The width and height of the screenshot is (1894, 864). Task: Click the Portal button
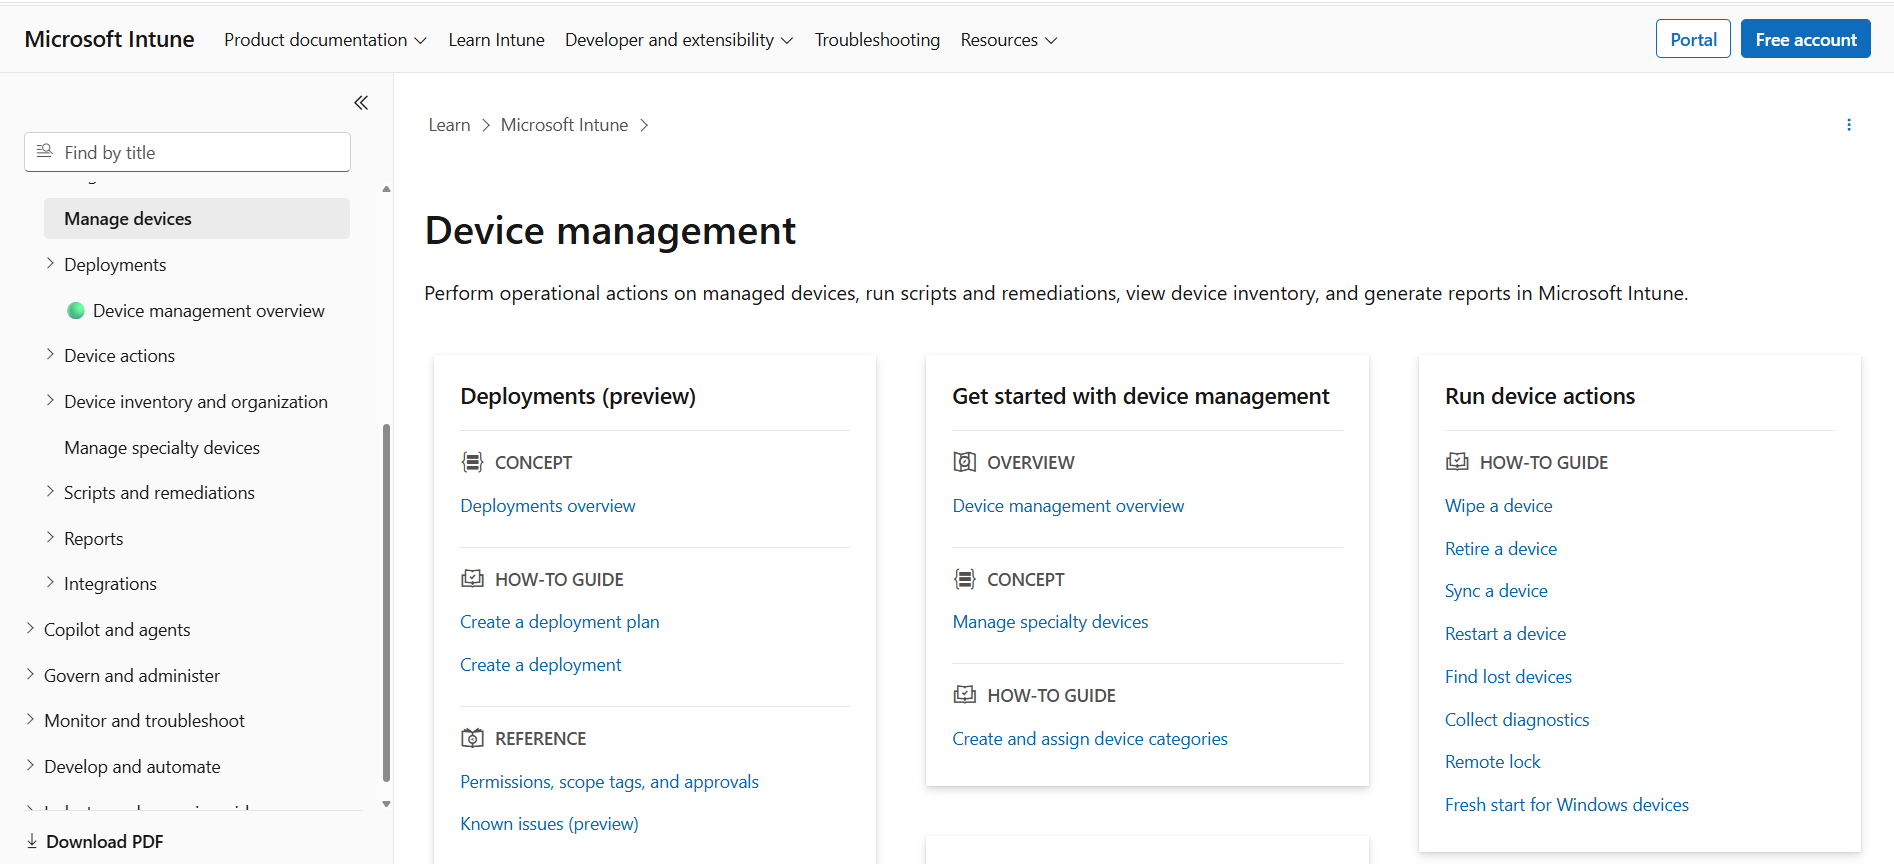(1693, 39)
